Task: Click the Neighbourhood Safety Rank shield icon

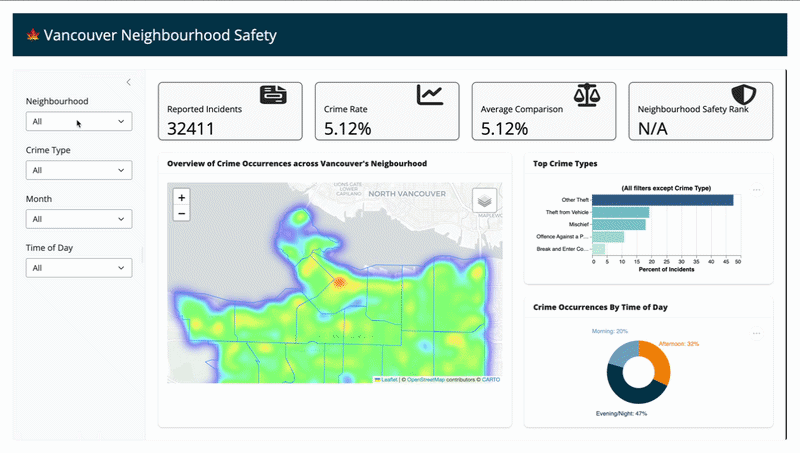Action: click(x=743, y=95)
